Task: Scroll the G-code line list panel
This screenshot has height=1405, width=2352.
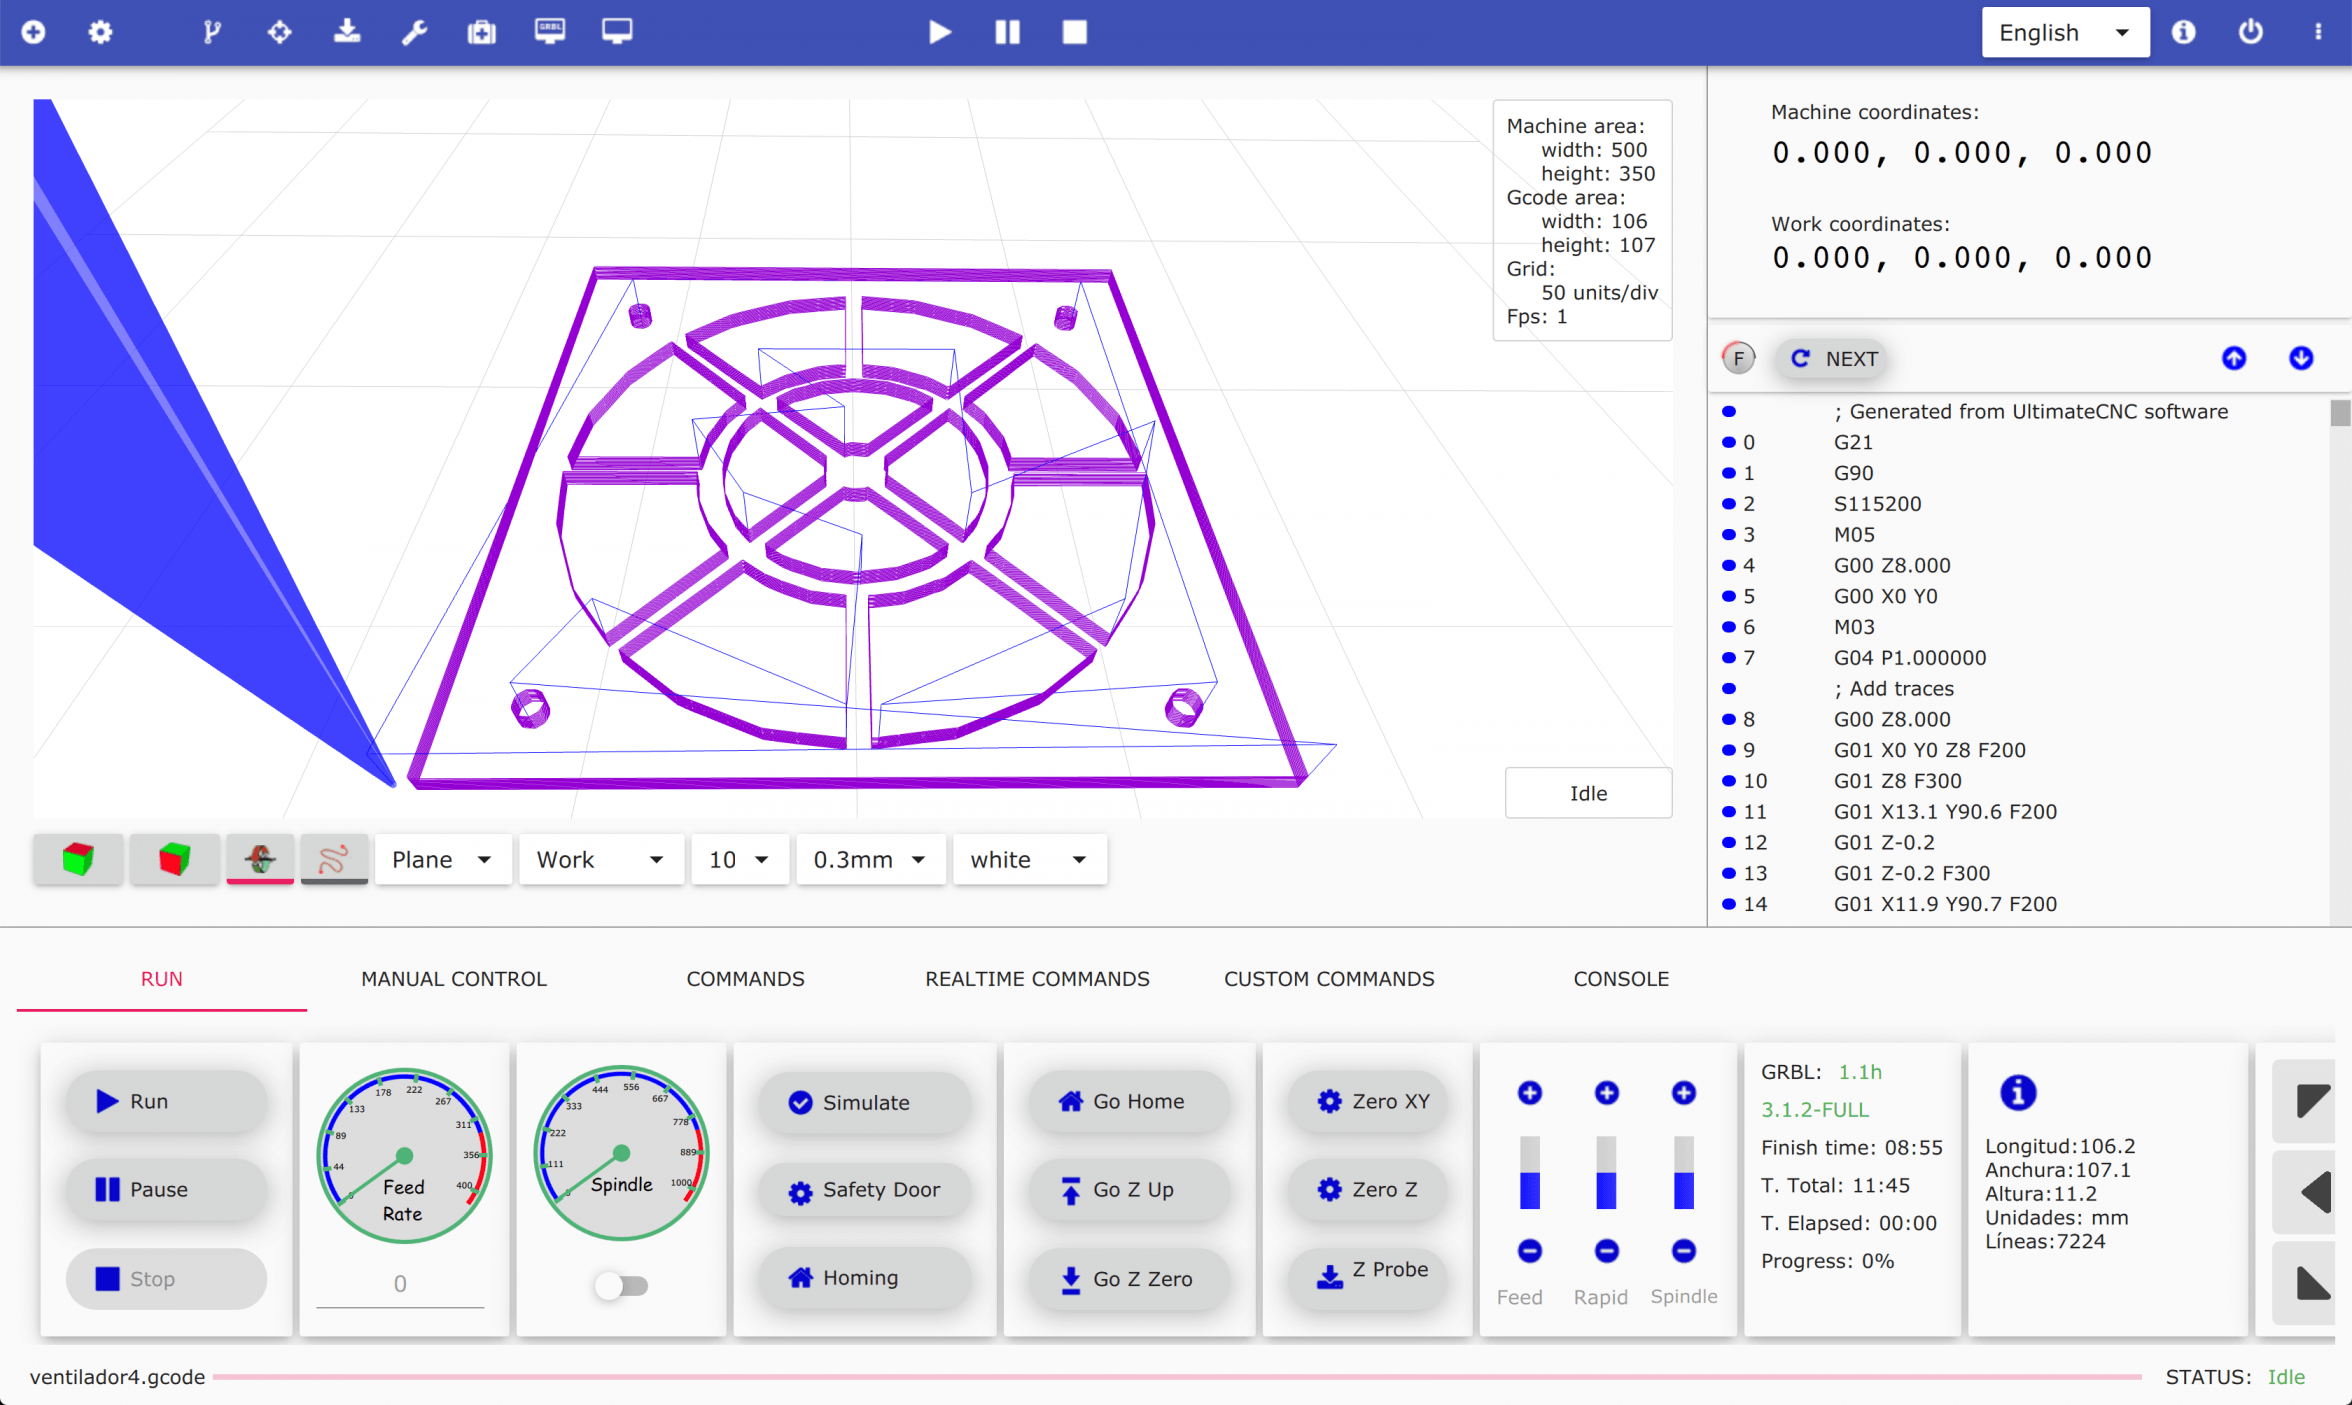Action: [2339, 408]
